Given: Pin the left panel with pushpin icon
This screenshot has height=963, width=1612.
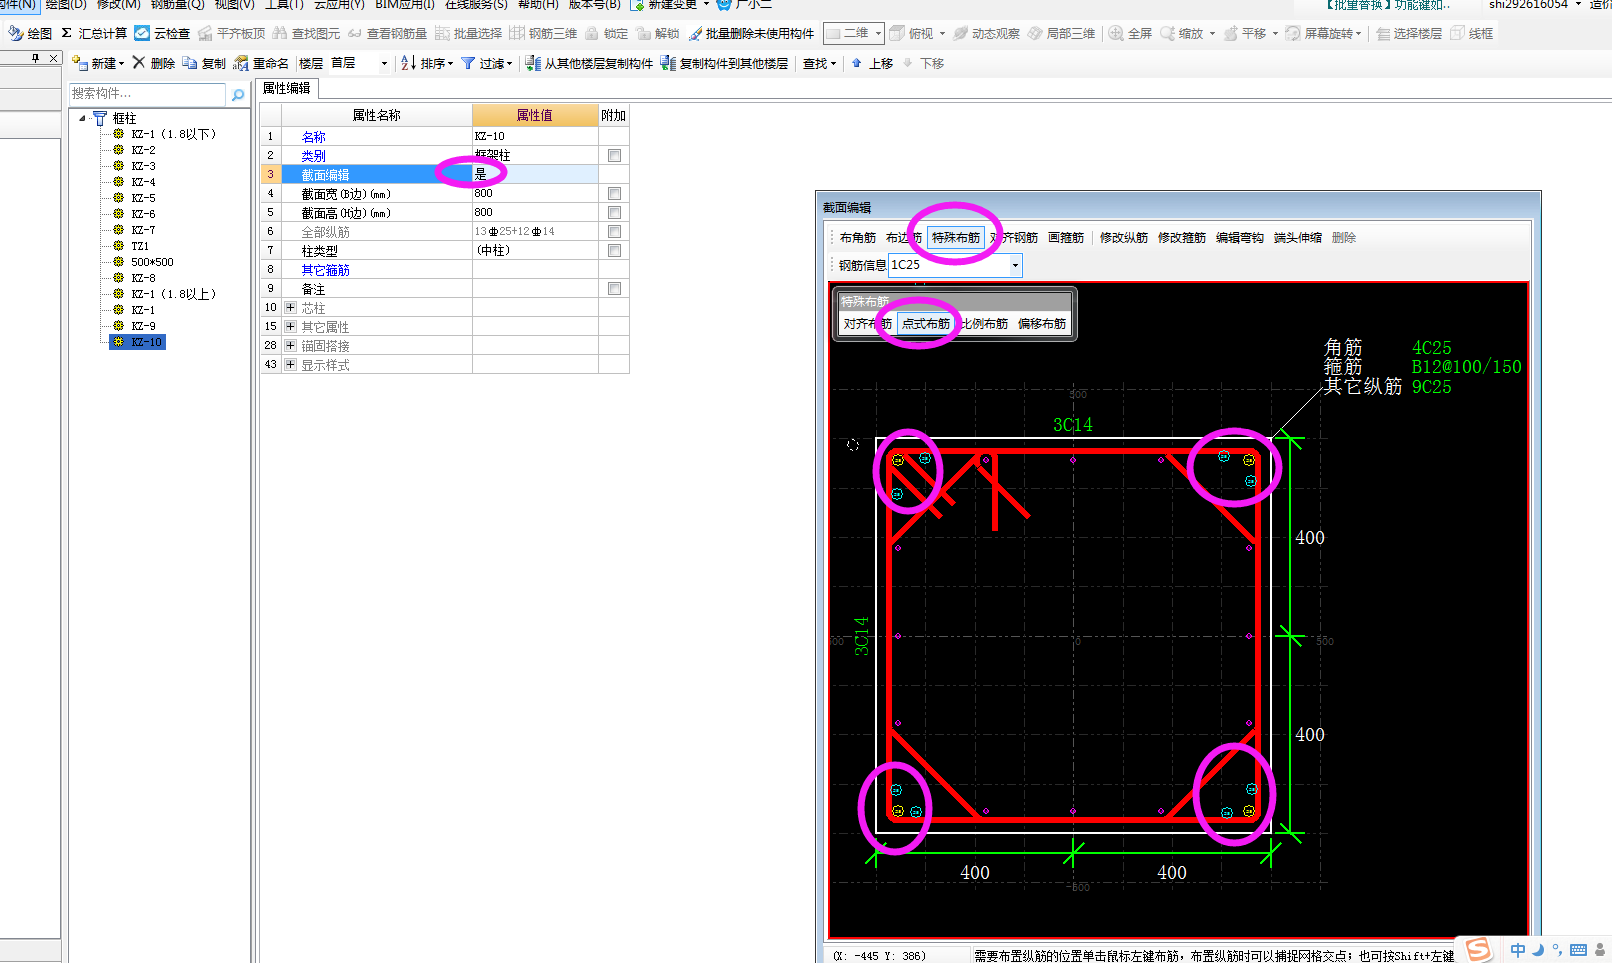Looking at the screenshot, I should [36, 58].
